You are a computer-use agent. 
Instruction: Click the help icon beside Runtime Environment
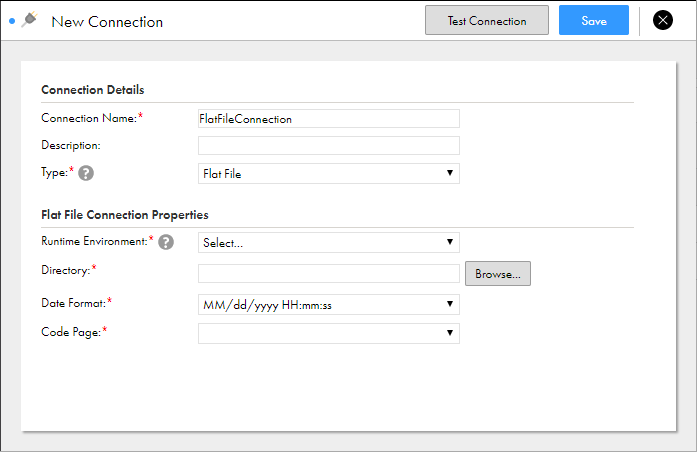pyautogui.click(x=166, y=242)
